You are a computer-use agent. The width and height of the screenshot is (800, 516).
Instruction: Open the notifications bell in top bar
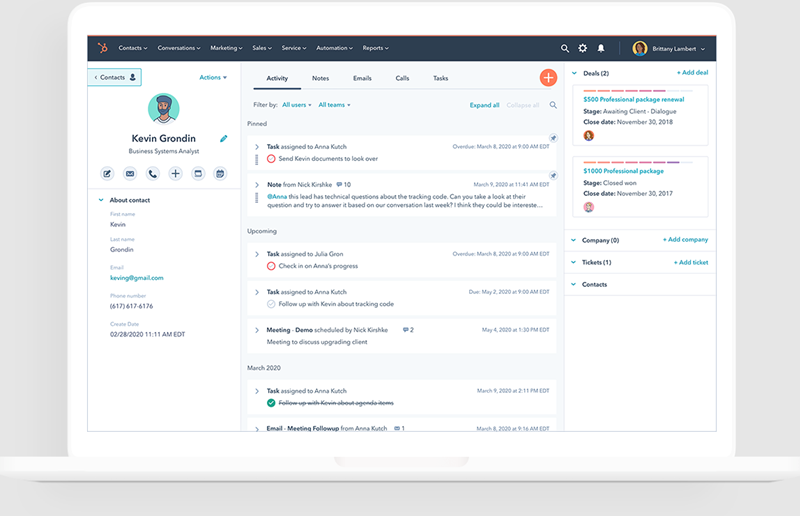click(601, 48)
